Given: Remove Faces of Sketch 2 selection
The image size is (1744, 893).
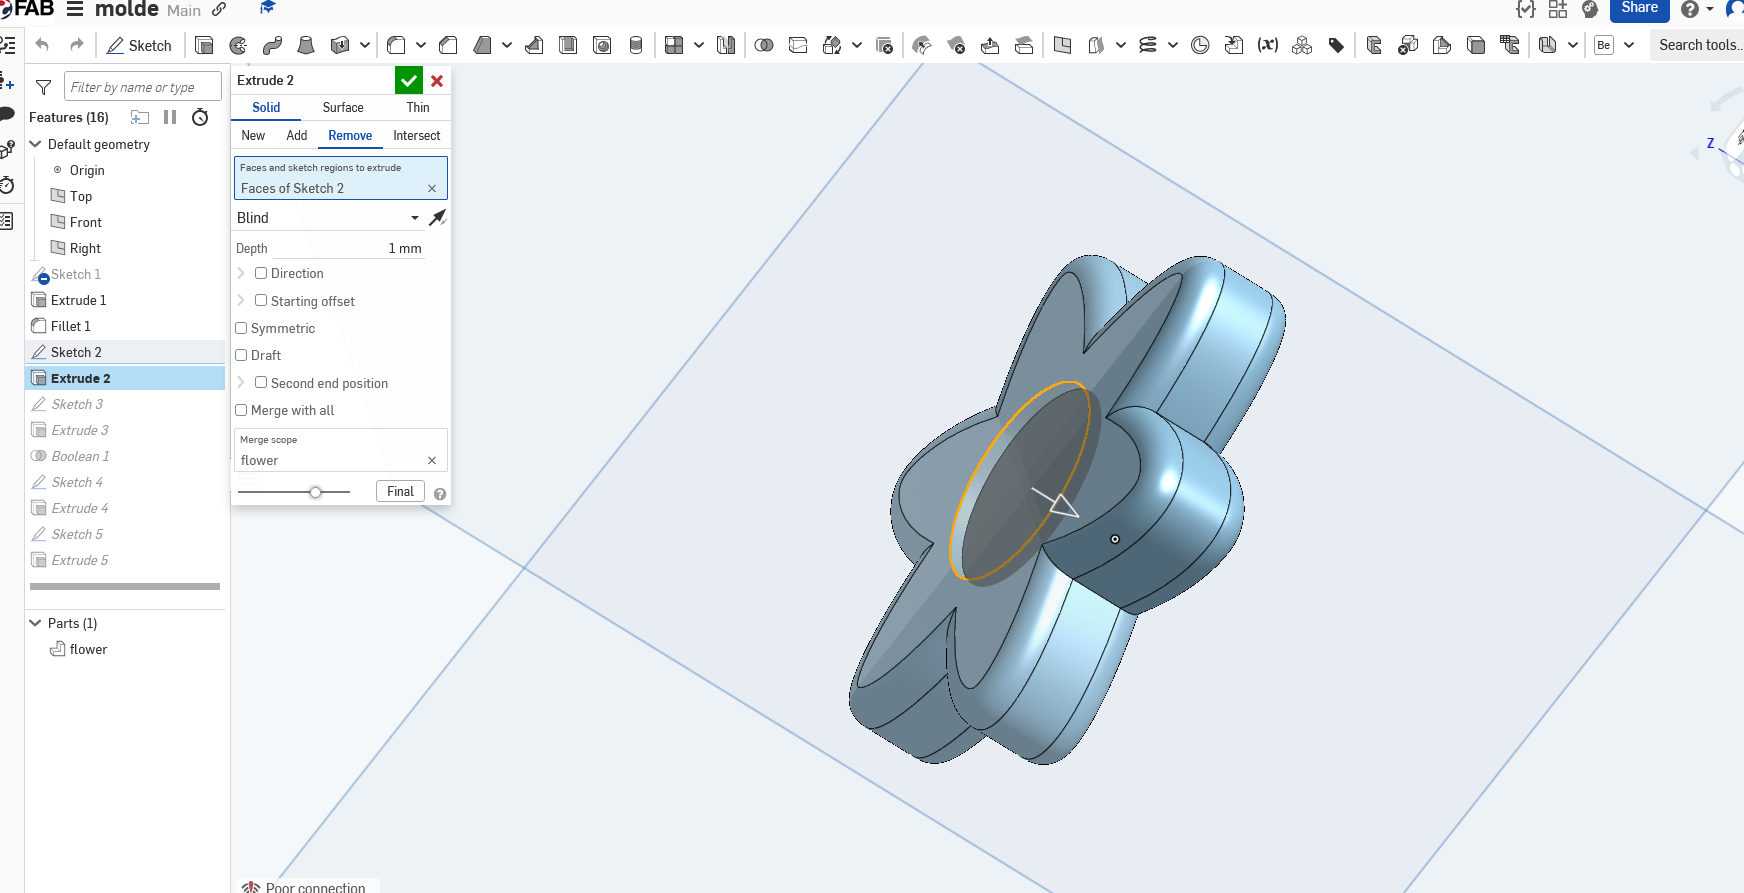Looking at the screenshot, I should tap(432, 188).
